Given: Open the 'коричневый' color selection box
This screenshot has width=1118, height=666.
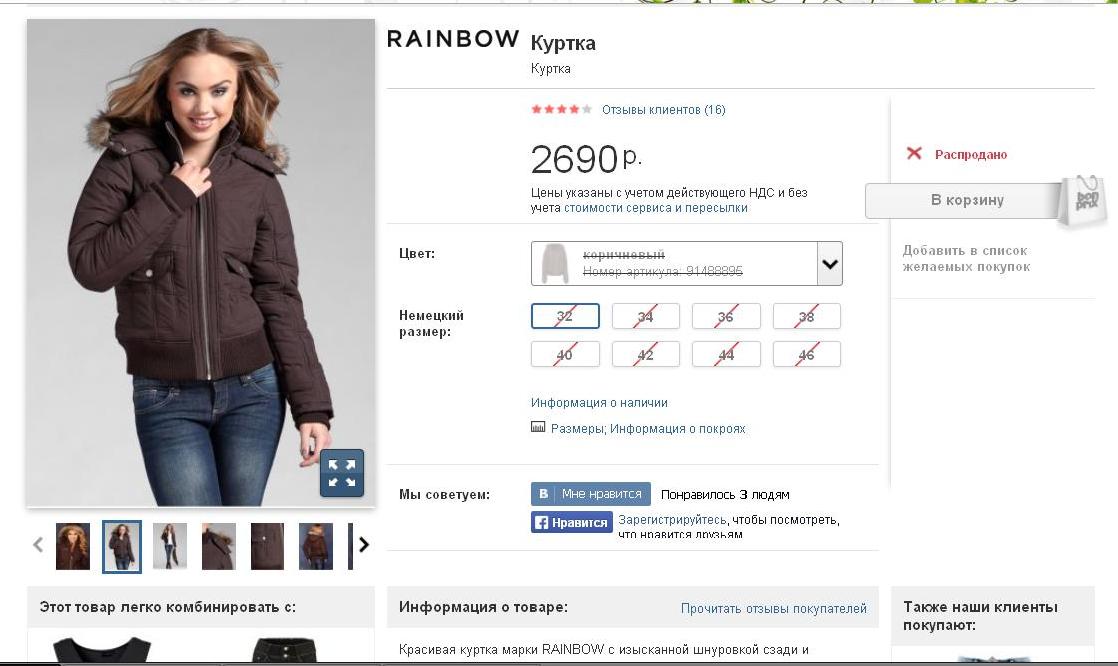Looking at the screenshot, I should [687, 264].
